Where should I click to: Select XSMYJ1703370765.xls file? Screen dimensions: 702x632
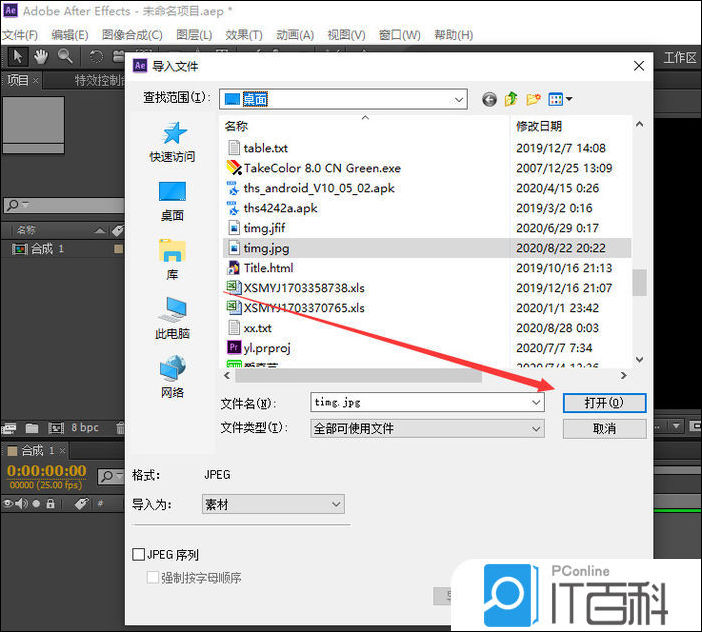(295, 308)
